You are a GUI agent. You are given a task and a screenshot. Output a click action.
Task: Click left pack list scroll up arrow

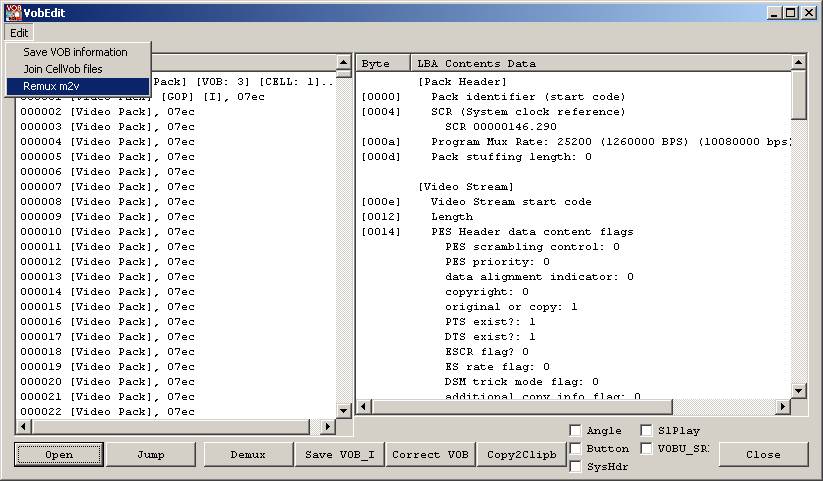tap(343, 62)
